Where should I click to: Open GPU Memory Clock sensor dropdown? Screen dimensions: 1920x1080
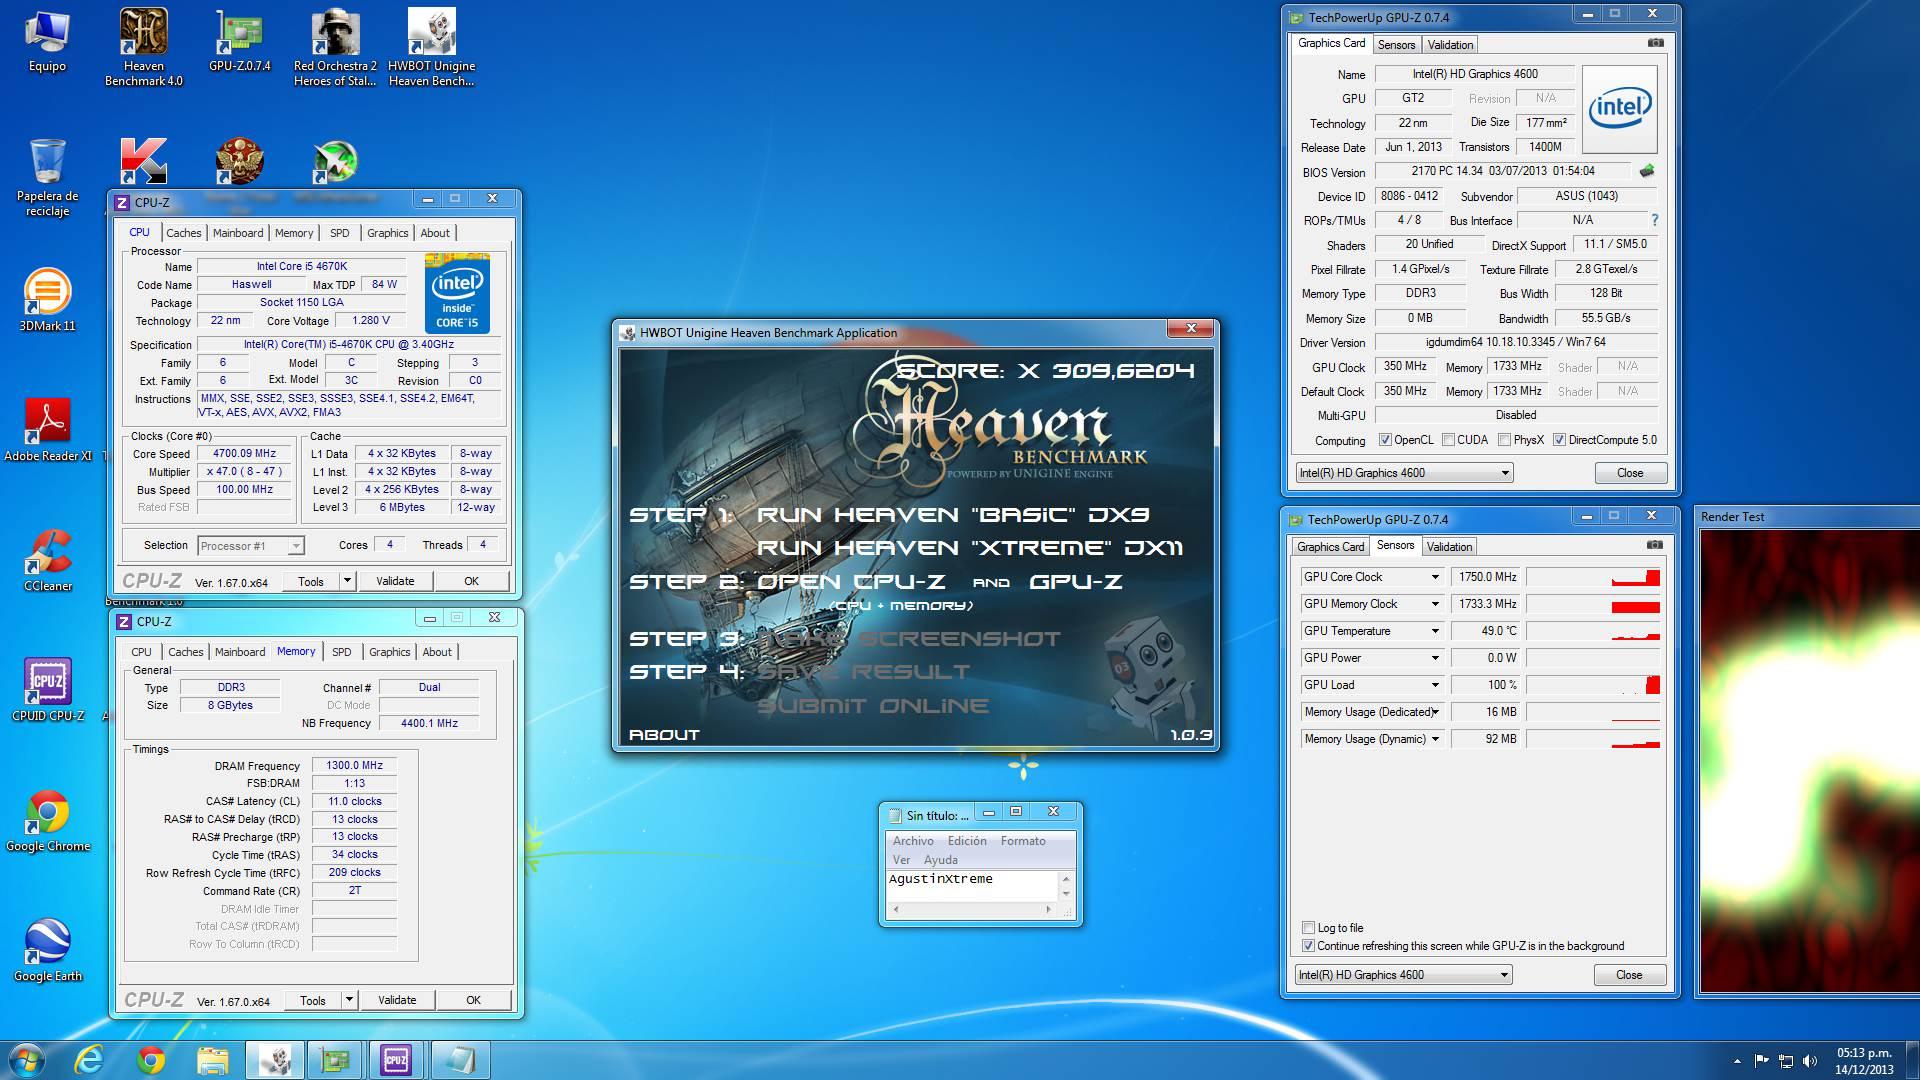point(1435,604)
